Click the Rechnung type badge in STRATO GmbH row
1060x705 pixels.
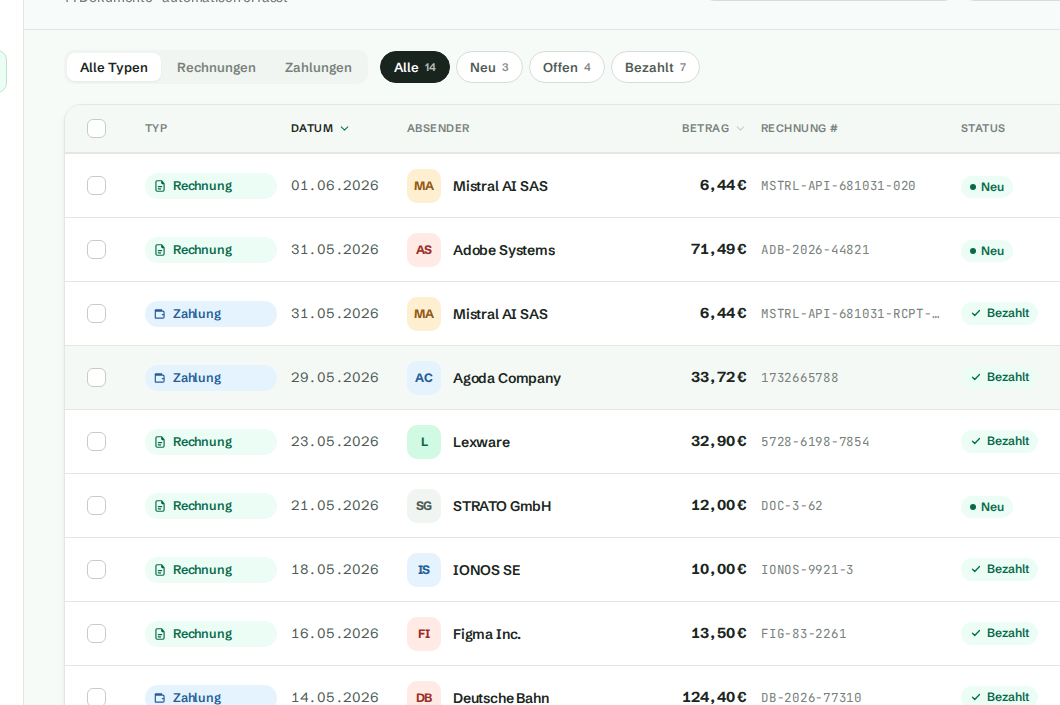(x=210, y=506)
